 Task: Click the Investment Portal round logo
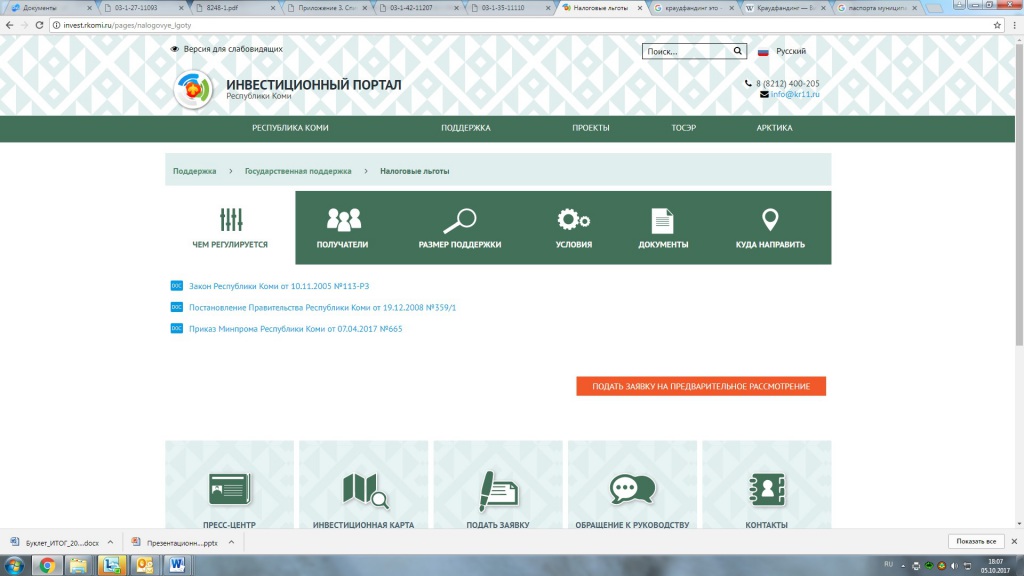[x=193, y=89]
